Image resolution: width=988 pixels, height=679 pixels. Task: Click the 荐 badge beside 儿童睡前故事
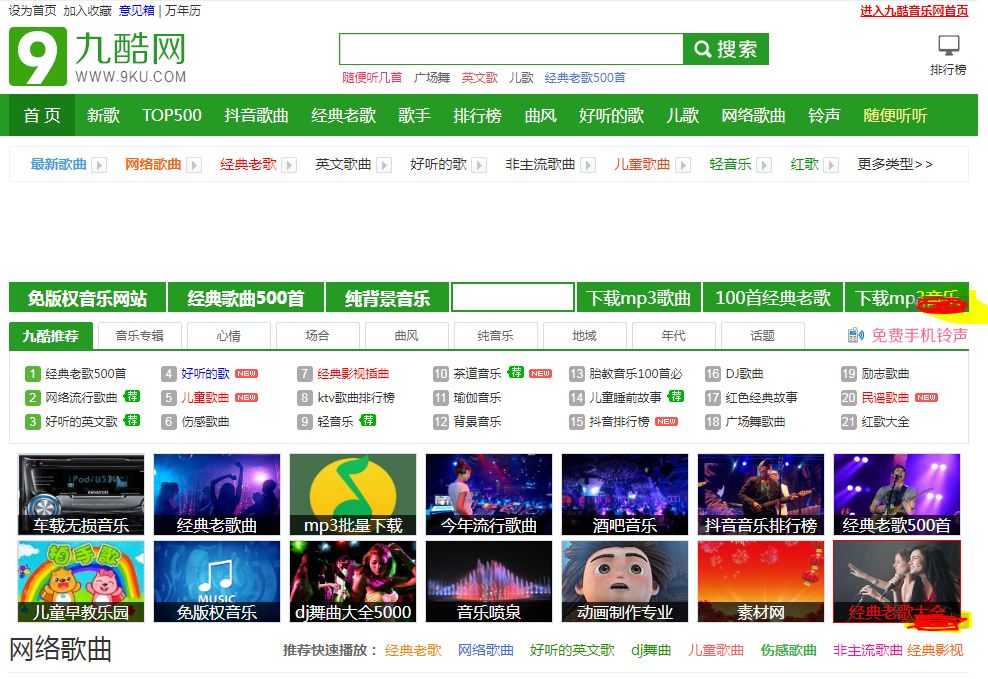tap(676, 396)
